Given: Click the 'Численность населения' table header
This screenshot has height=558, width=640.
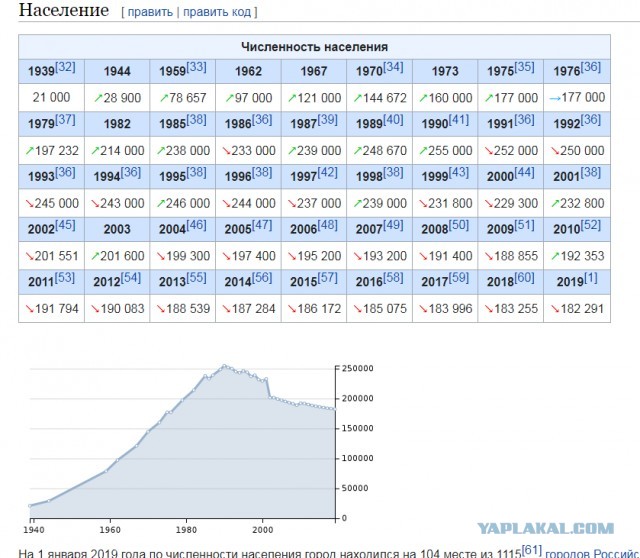Looking at the screenshot, I should click(314, 47).
